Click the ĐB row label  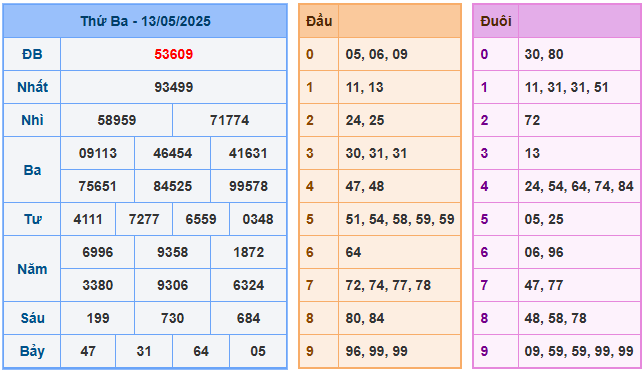pos(32,54)
